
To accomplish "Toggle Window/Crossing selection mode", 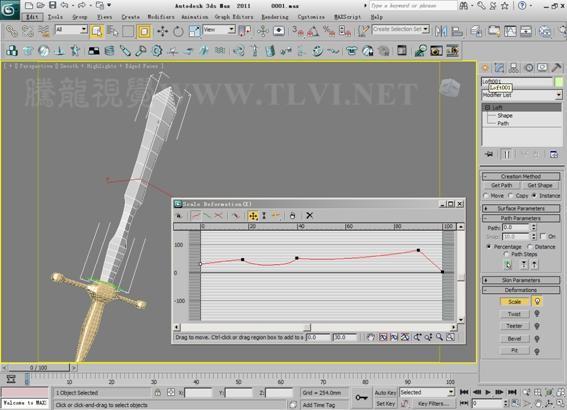I will point(144,31).
